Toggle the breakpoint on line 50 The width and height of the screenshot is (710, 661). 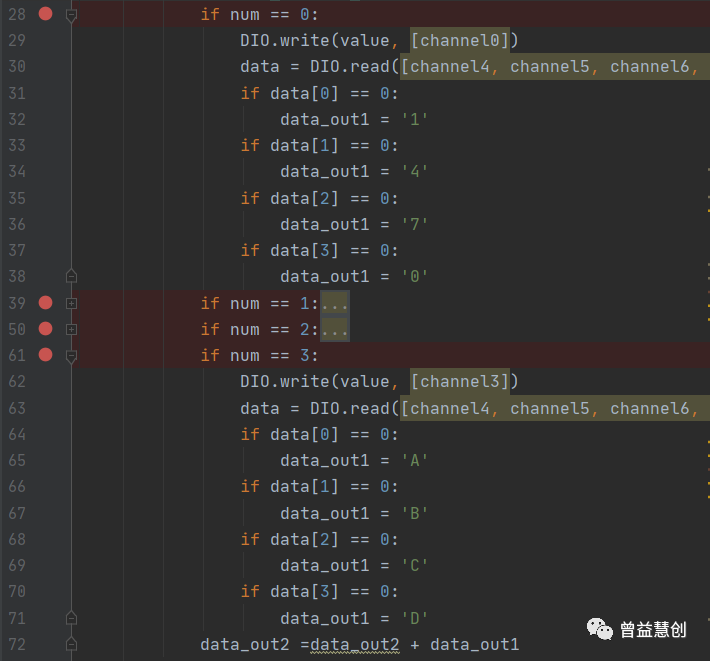tap(45, 329)
